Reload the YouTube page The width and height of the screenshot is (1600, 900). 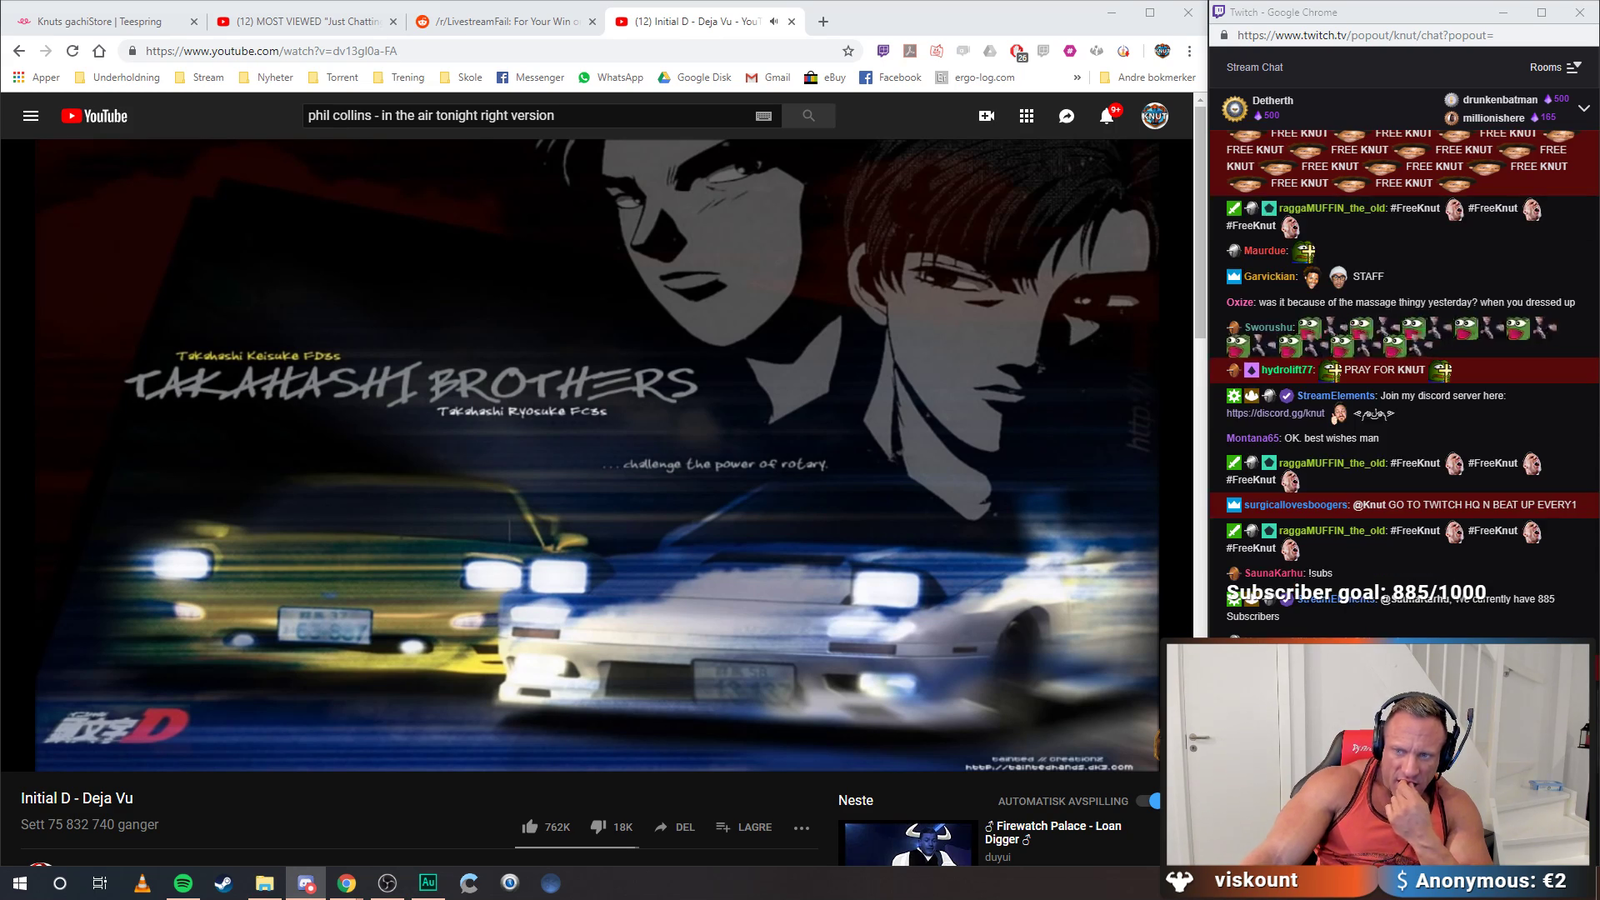72,51
